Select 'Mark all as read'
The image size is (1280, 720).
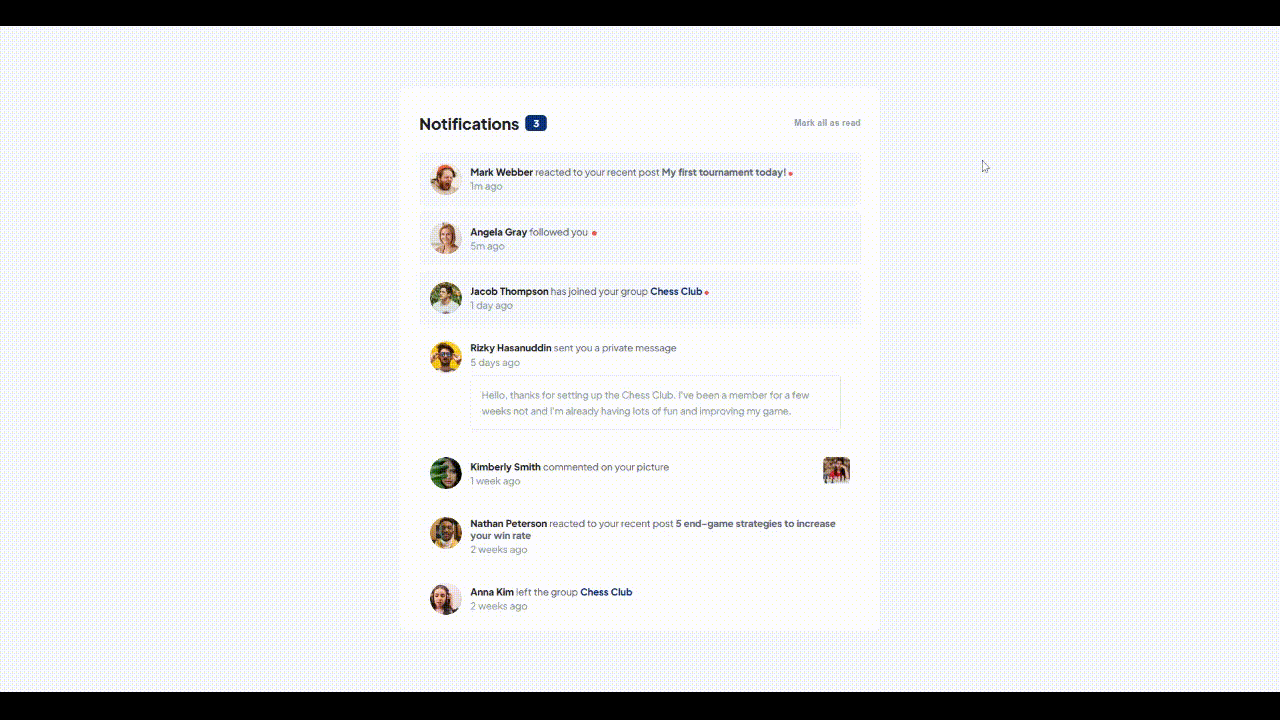click(x=827, y=122)
